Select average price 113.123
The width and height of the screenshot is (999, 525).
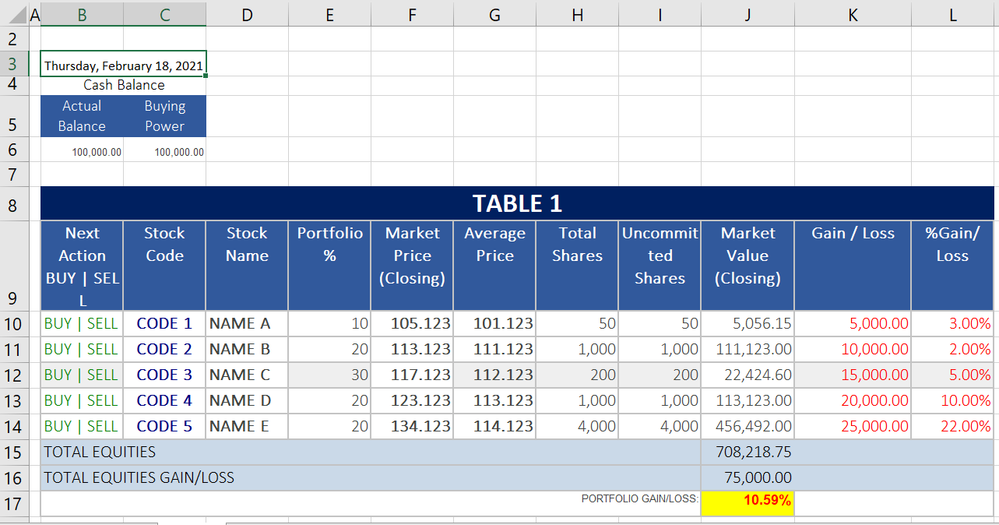(x=494, y=401)
